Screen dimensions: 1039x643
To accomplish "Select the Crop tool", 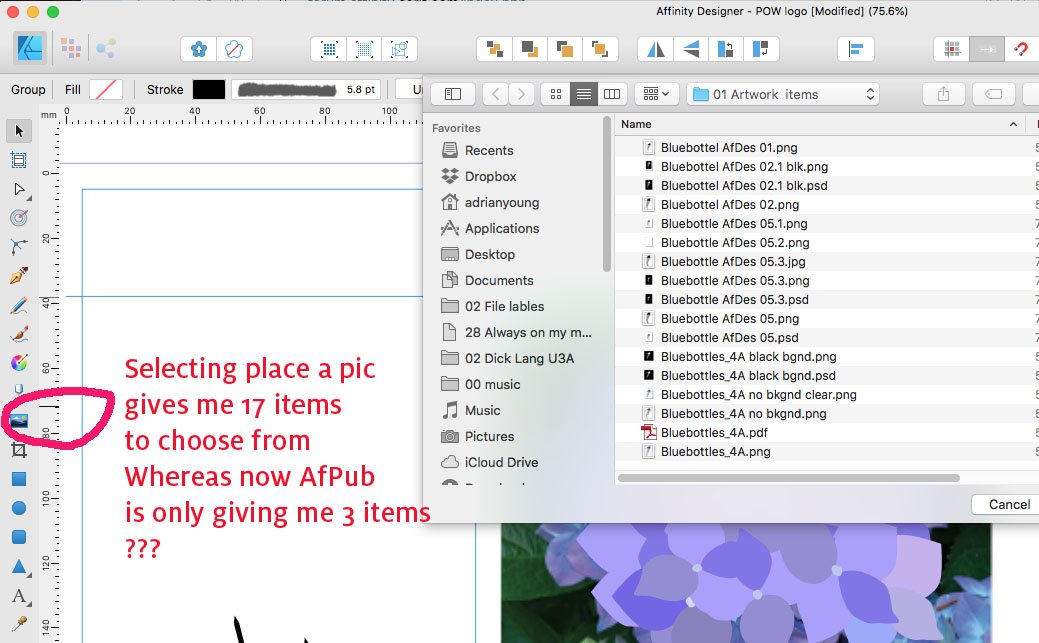I will 18,449.
